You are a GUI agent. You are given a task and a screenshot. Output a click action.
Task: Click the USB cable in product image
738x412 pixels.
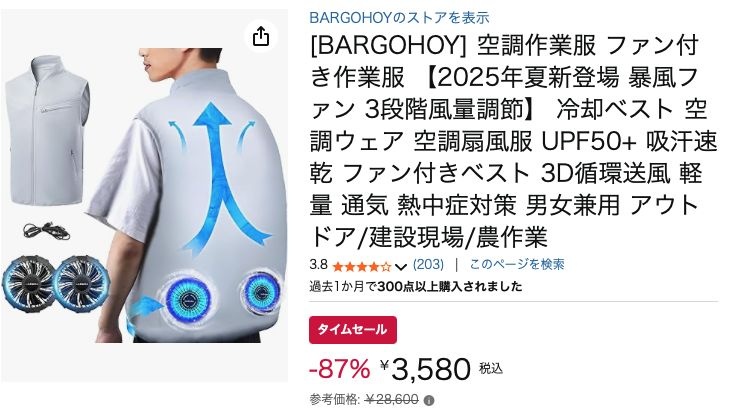[46, 231]
